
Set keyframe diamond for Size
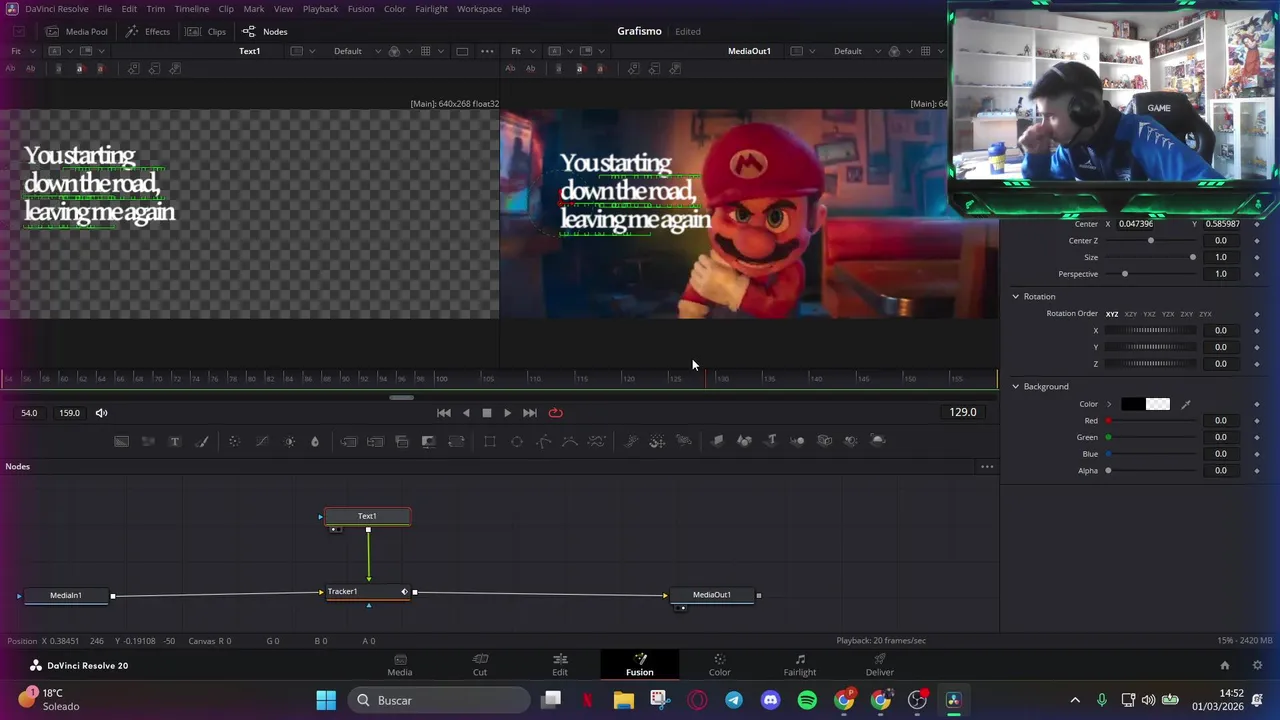click(x=1257, y=257)
